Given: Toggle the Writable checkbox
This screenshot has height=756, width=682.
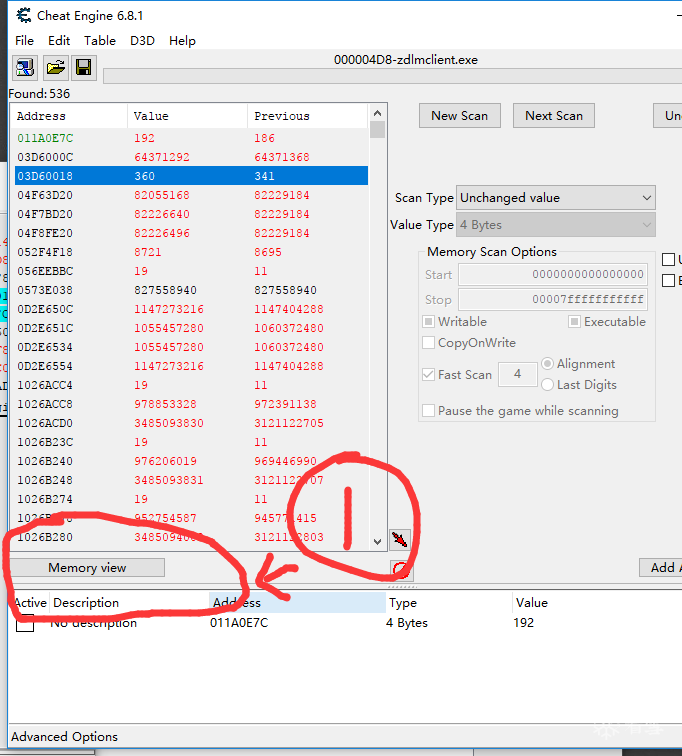Looking at the screenshot, I should pyautogui.click(x=428, y=322).
